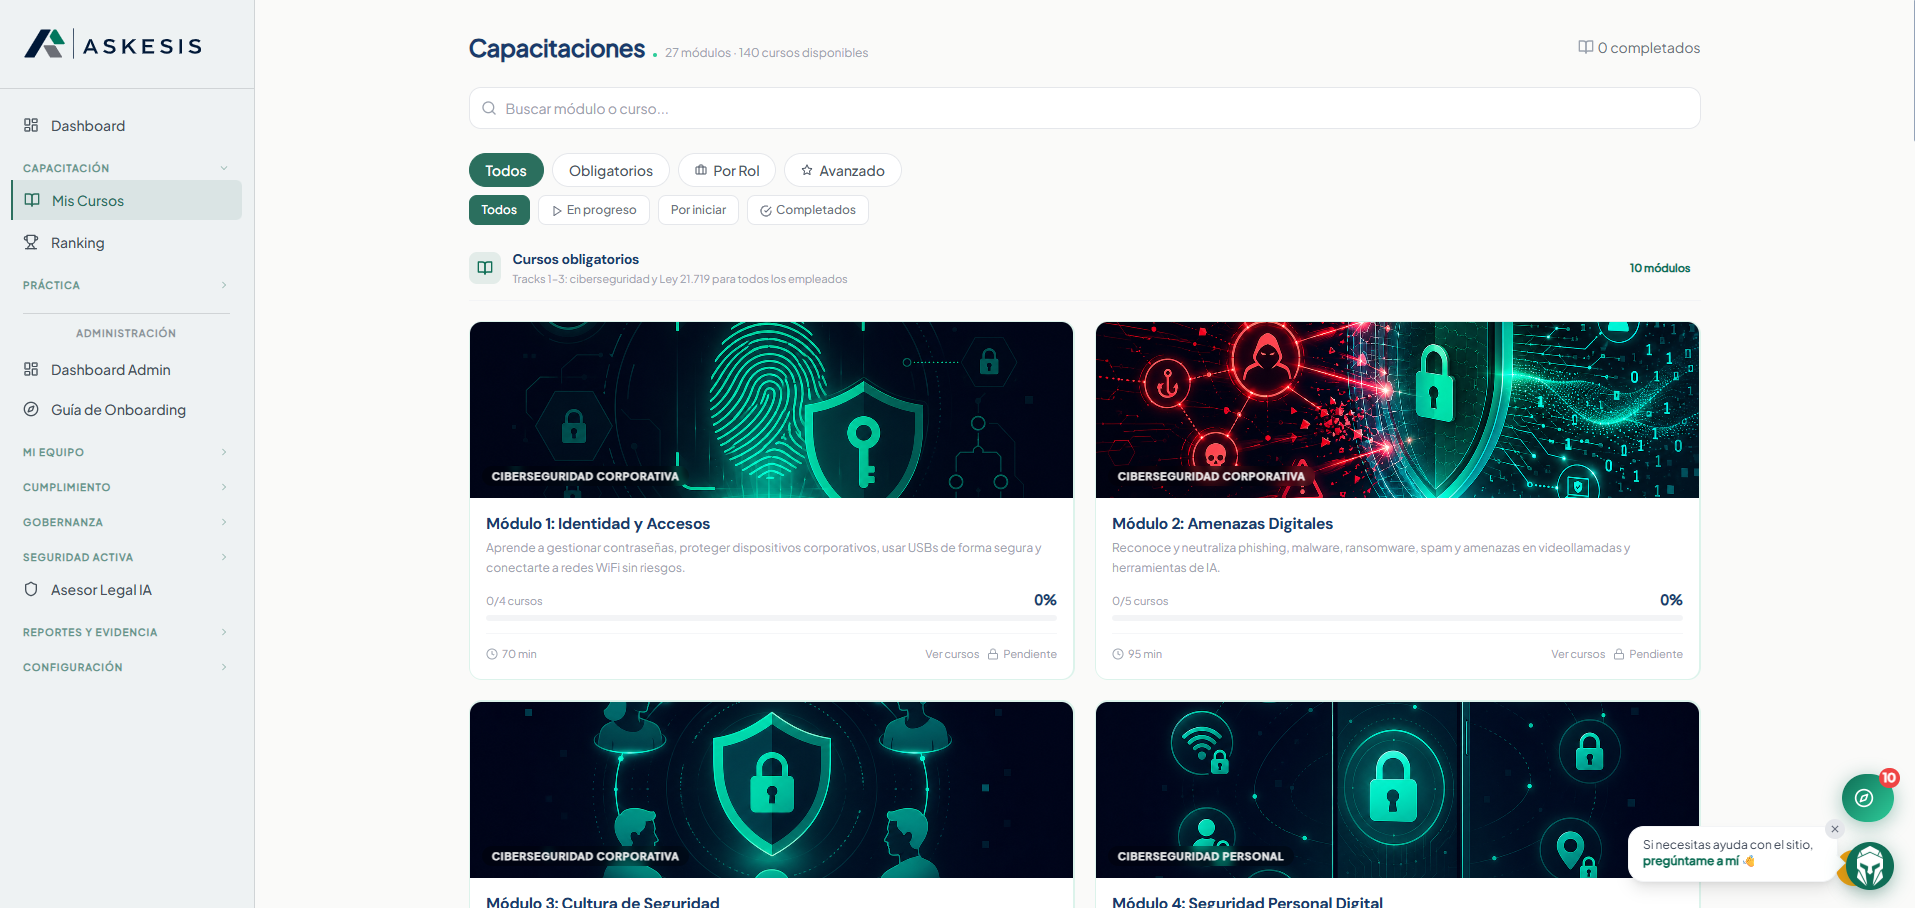Image resolution: width=1915 pixels, height=908 pixels.
Task: Click the 0/5 cursos label
Action: tap(1140, 601)
